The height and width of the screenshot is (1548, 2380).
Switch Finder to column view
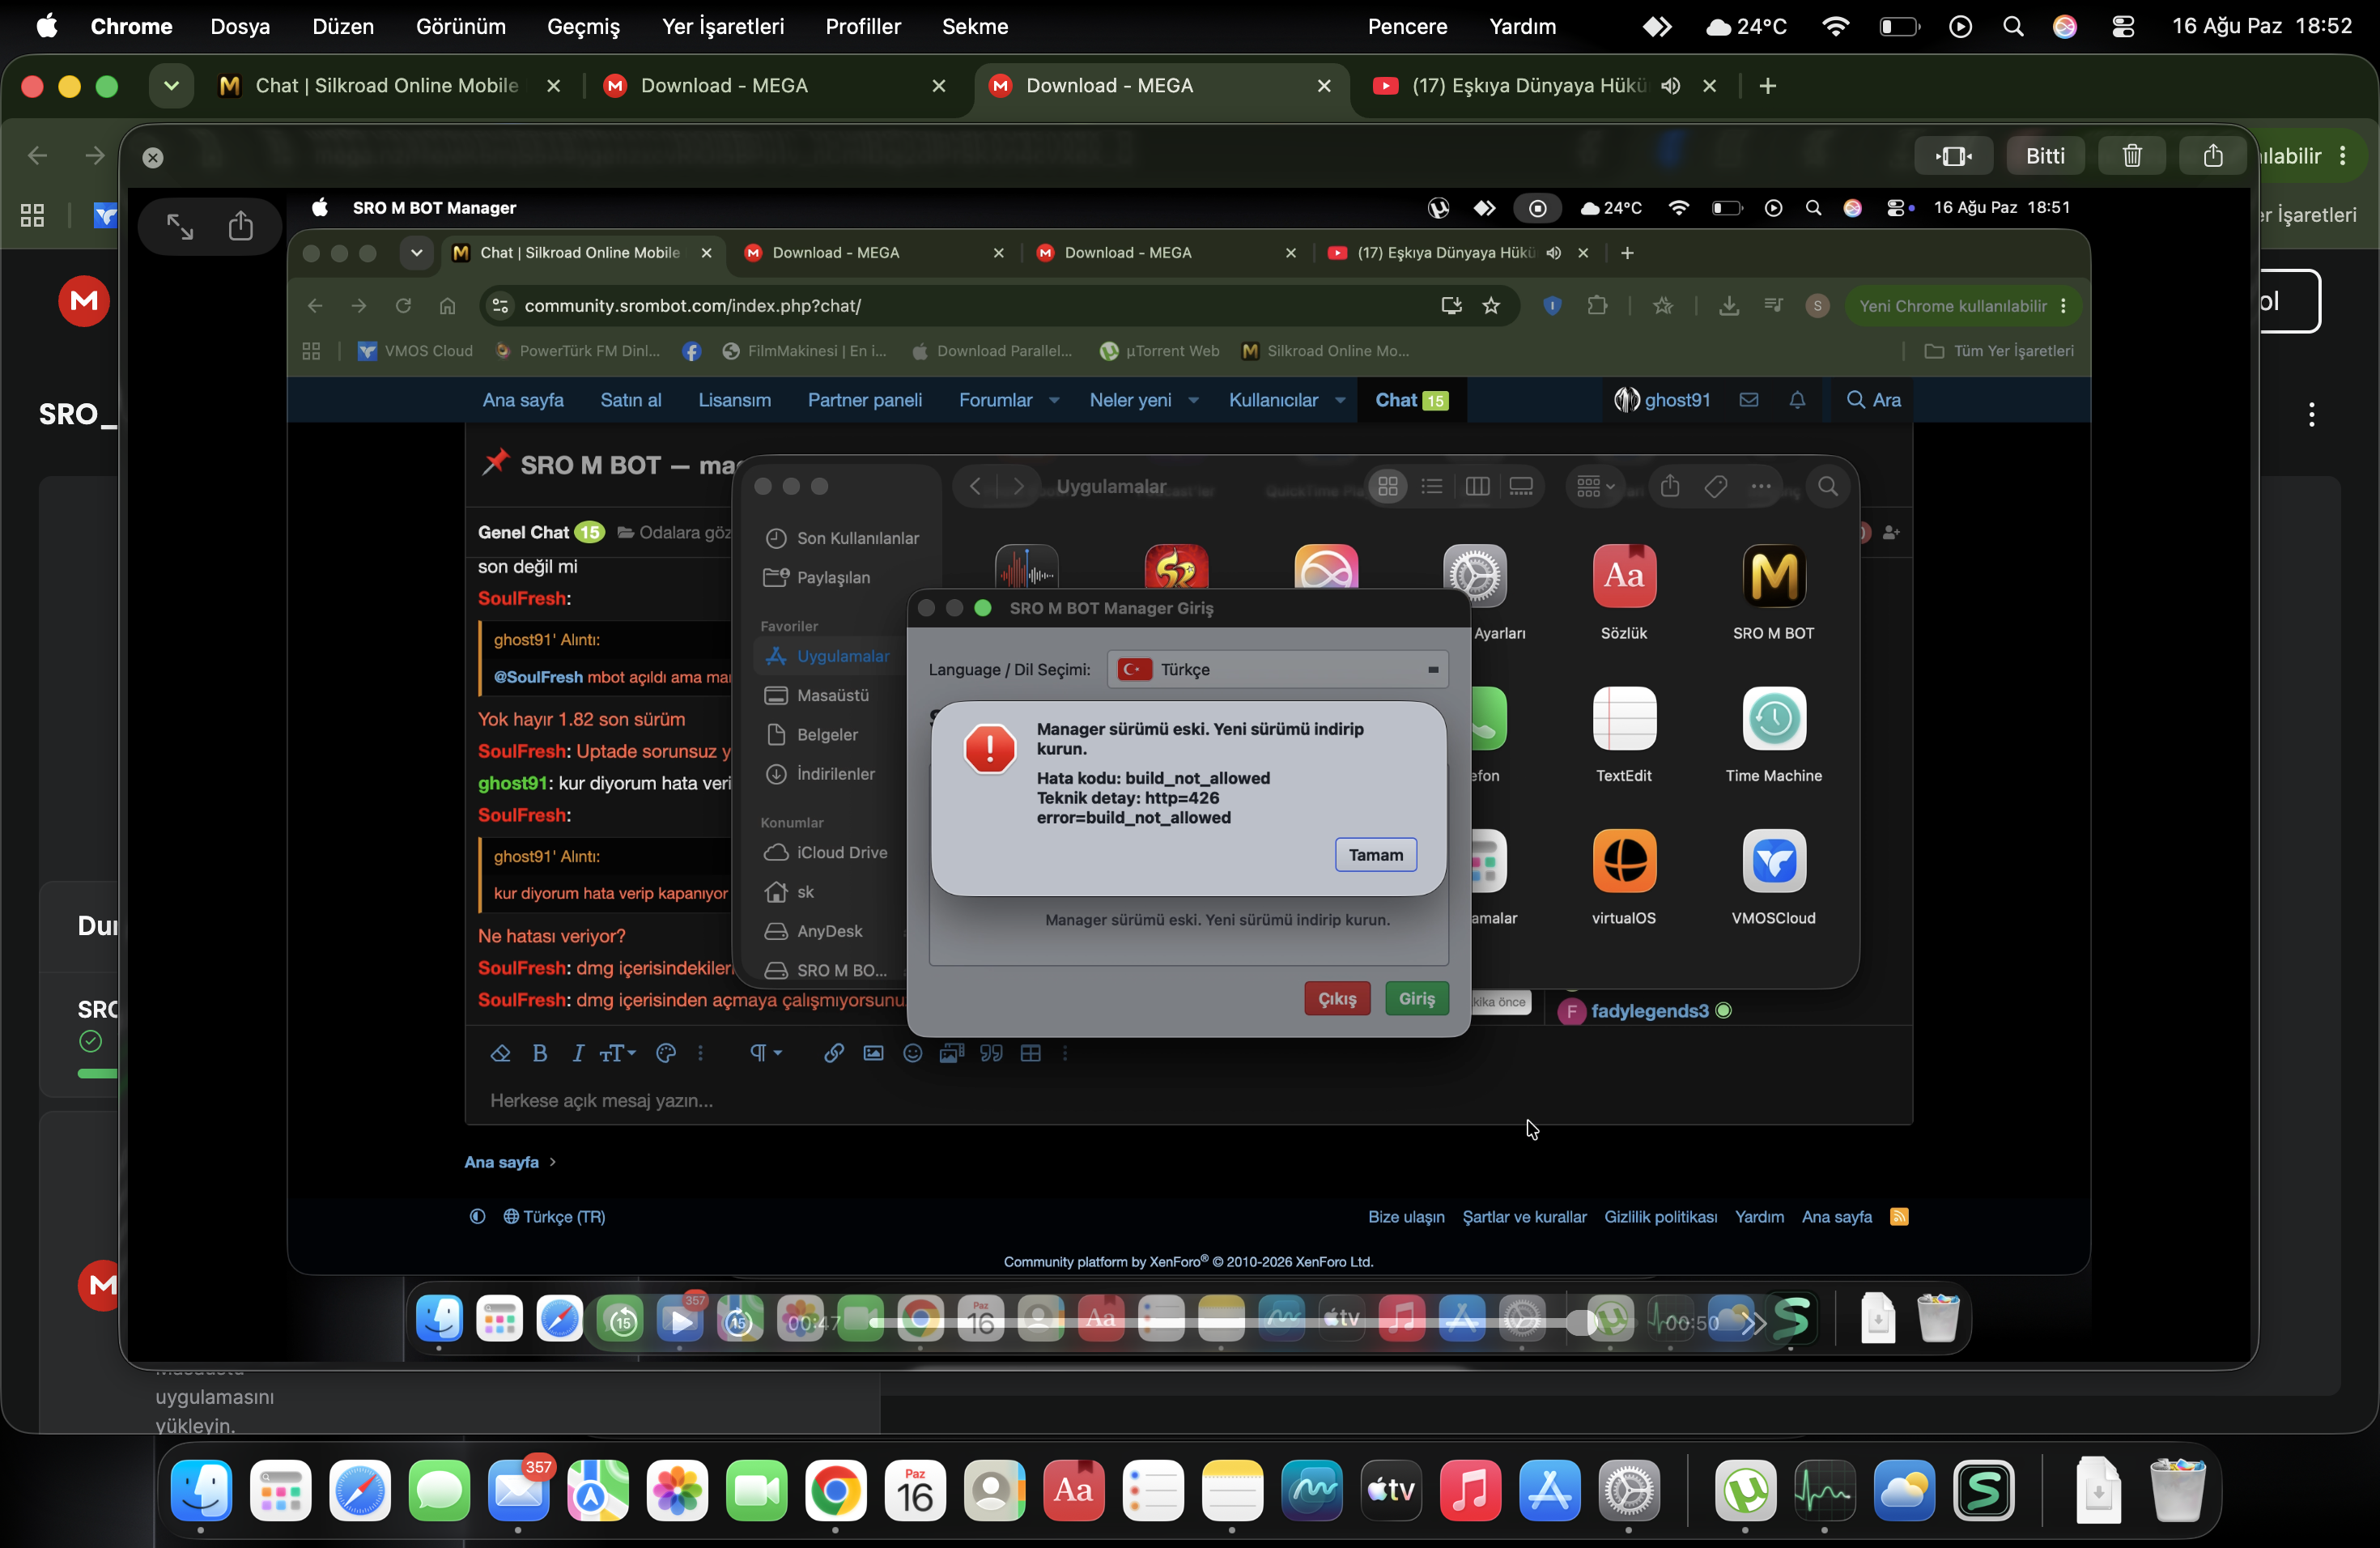tap(1477, 486)
